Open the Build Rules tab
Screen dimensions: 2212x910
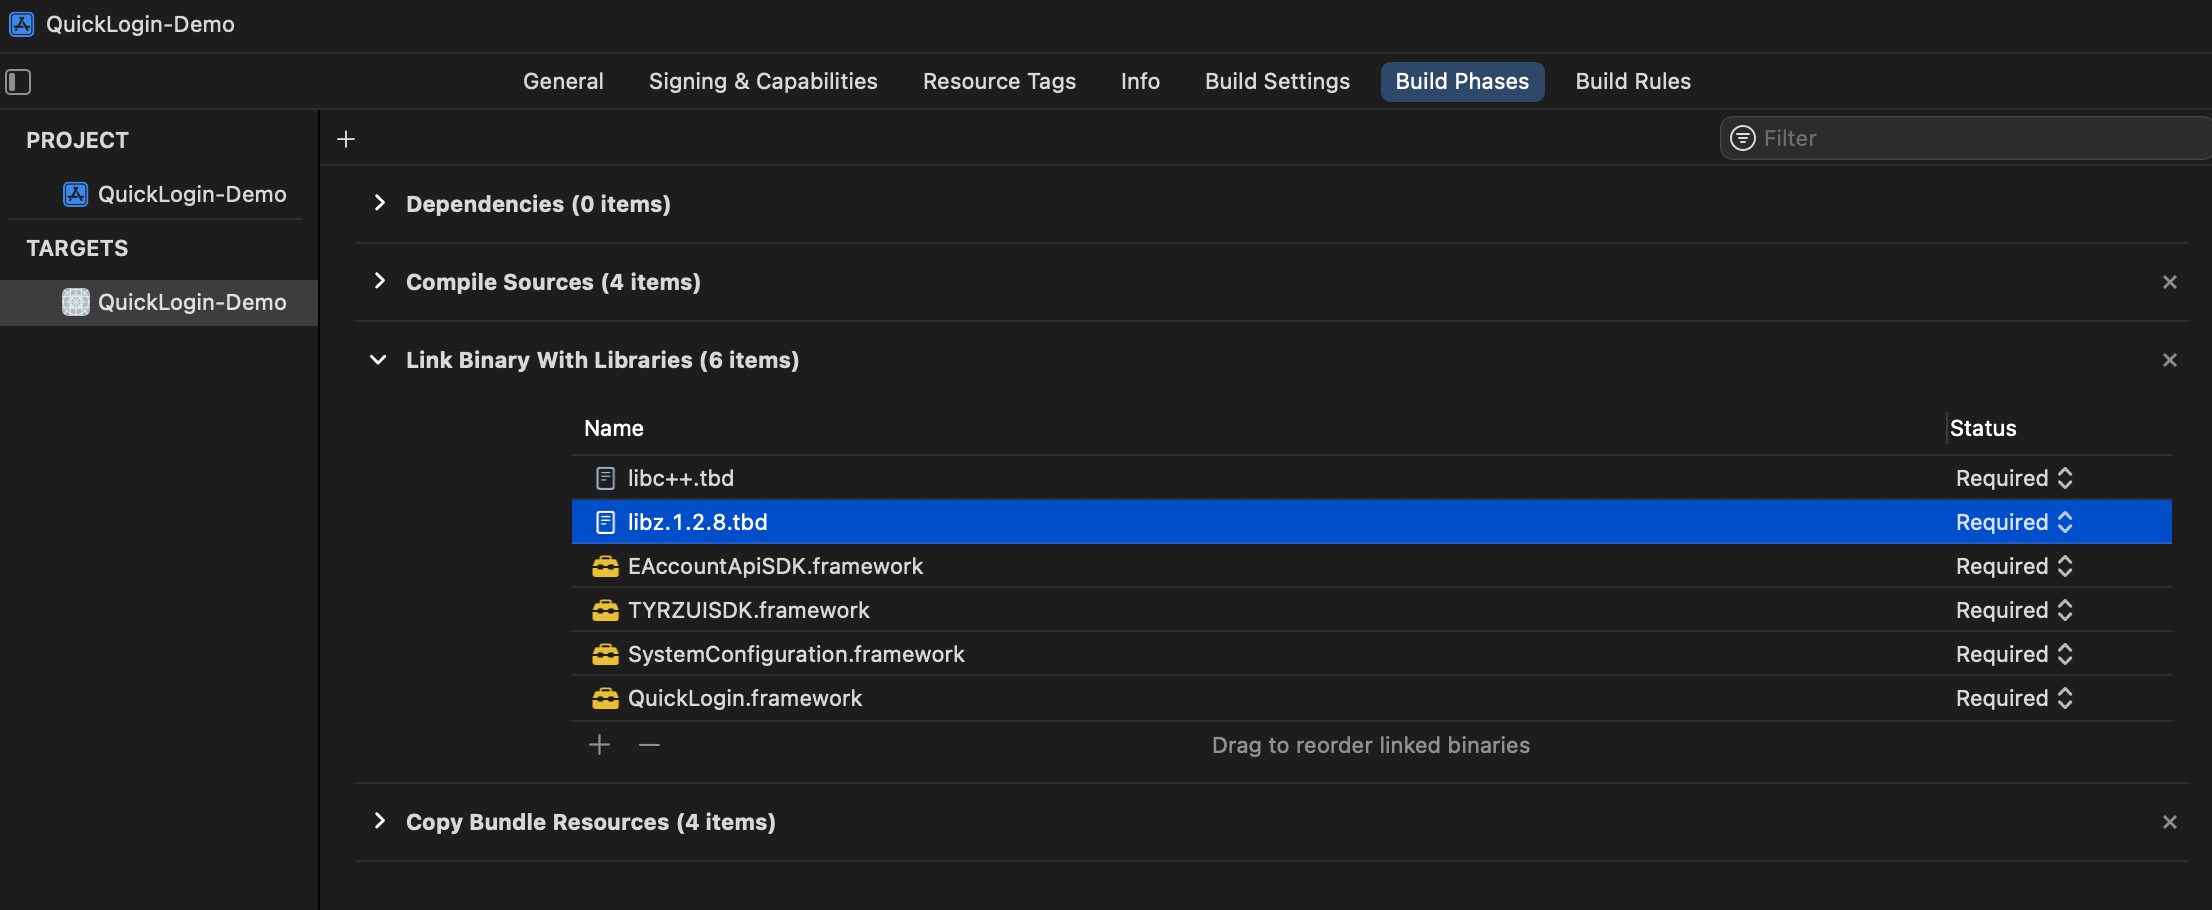(x=1633, y=82)
